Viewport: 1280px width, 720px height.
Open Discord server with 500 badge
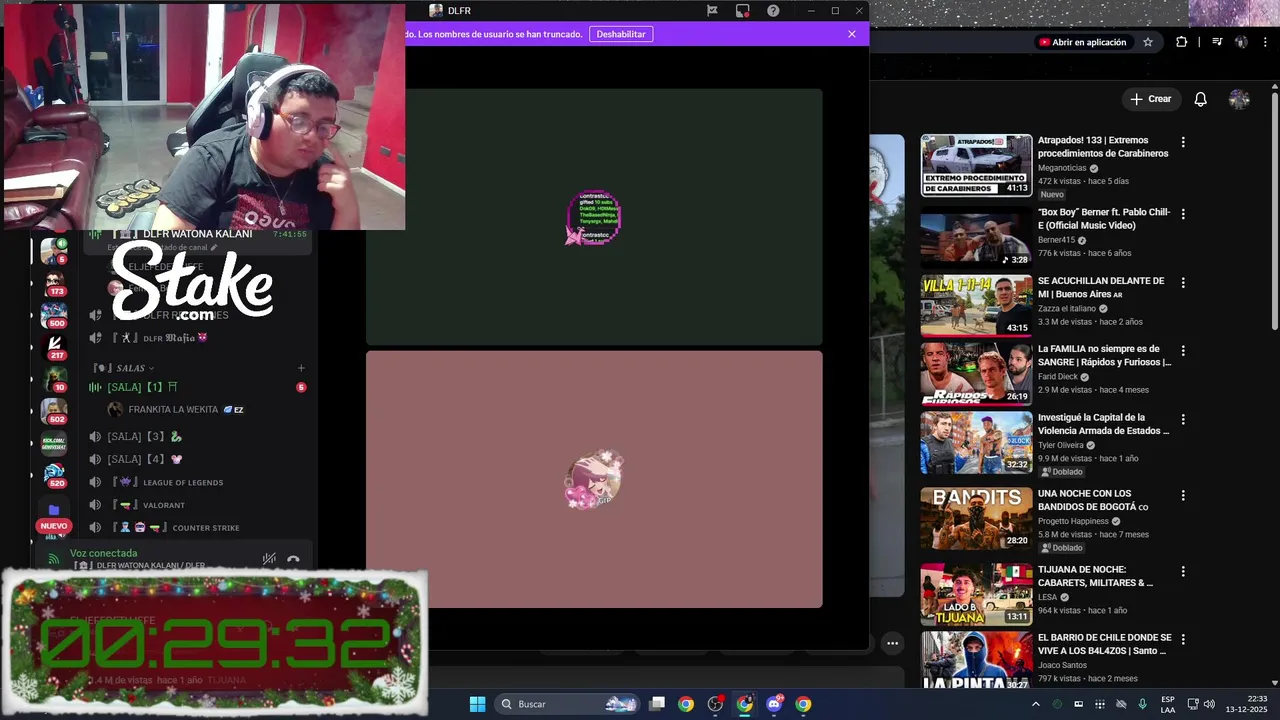[54, 314]
